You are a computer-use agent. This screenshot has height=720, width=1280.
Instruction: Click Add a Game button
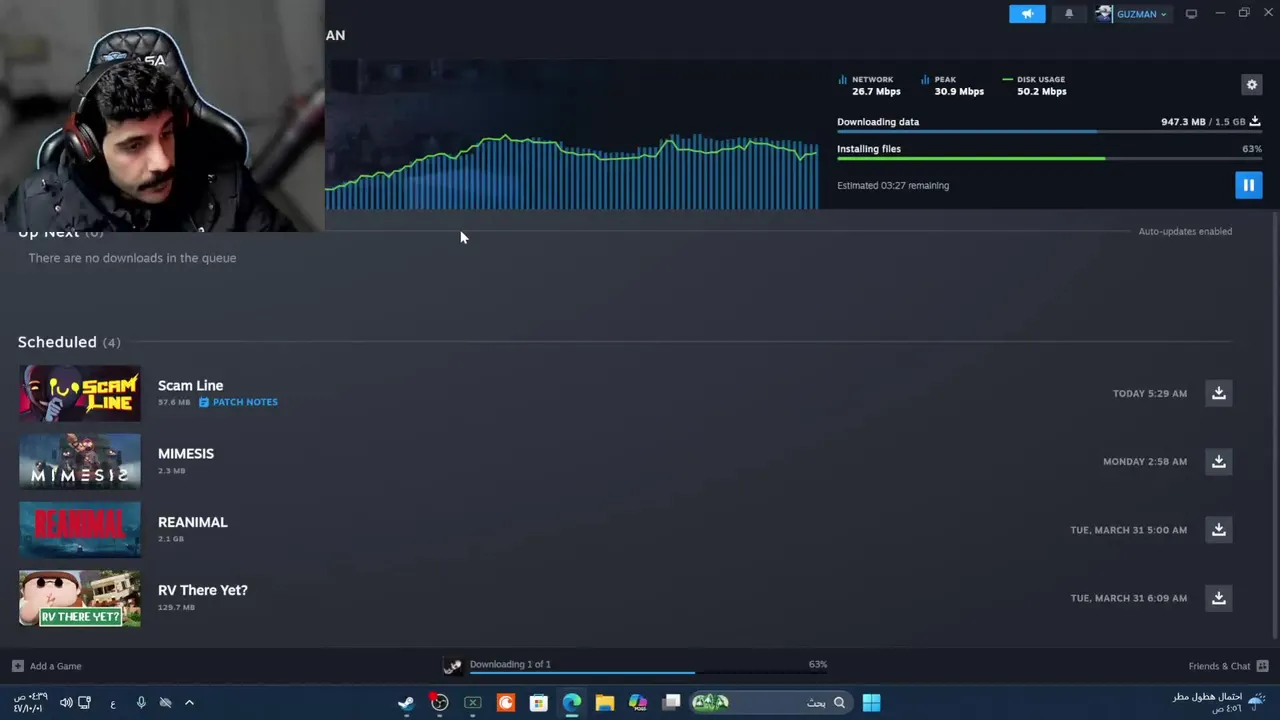click(47, 666)
